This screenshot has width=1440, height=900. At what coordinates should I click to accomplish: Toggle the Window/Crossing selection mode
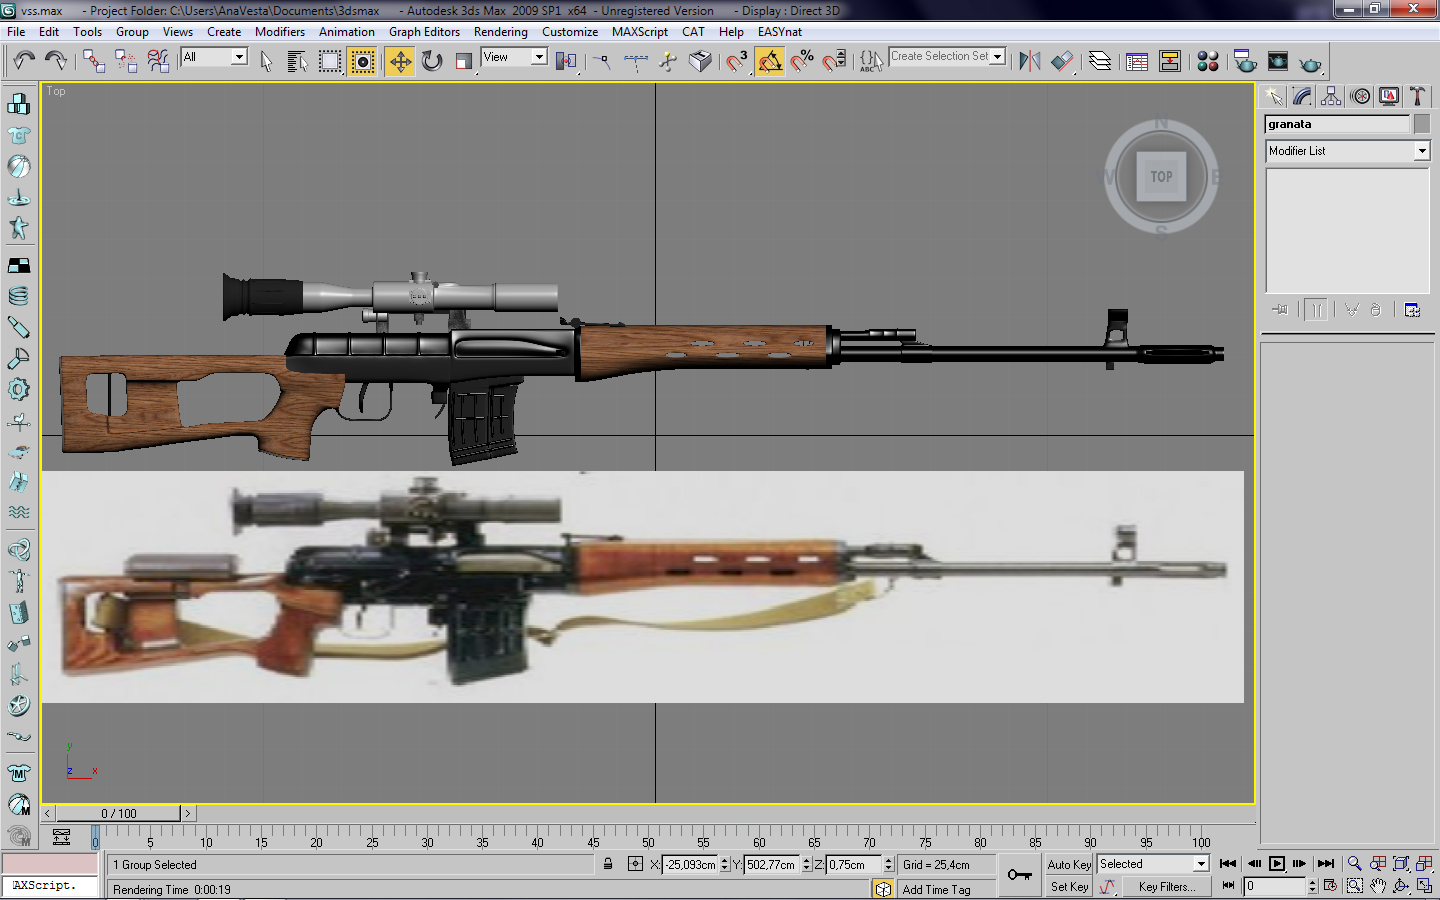click(363, 61)
